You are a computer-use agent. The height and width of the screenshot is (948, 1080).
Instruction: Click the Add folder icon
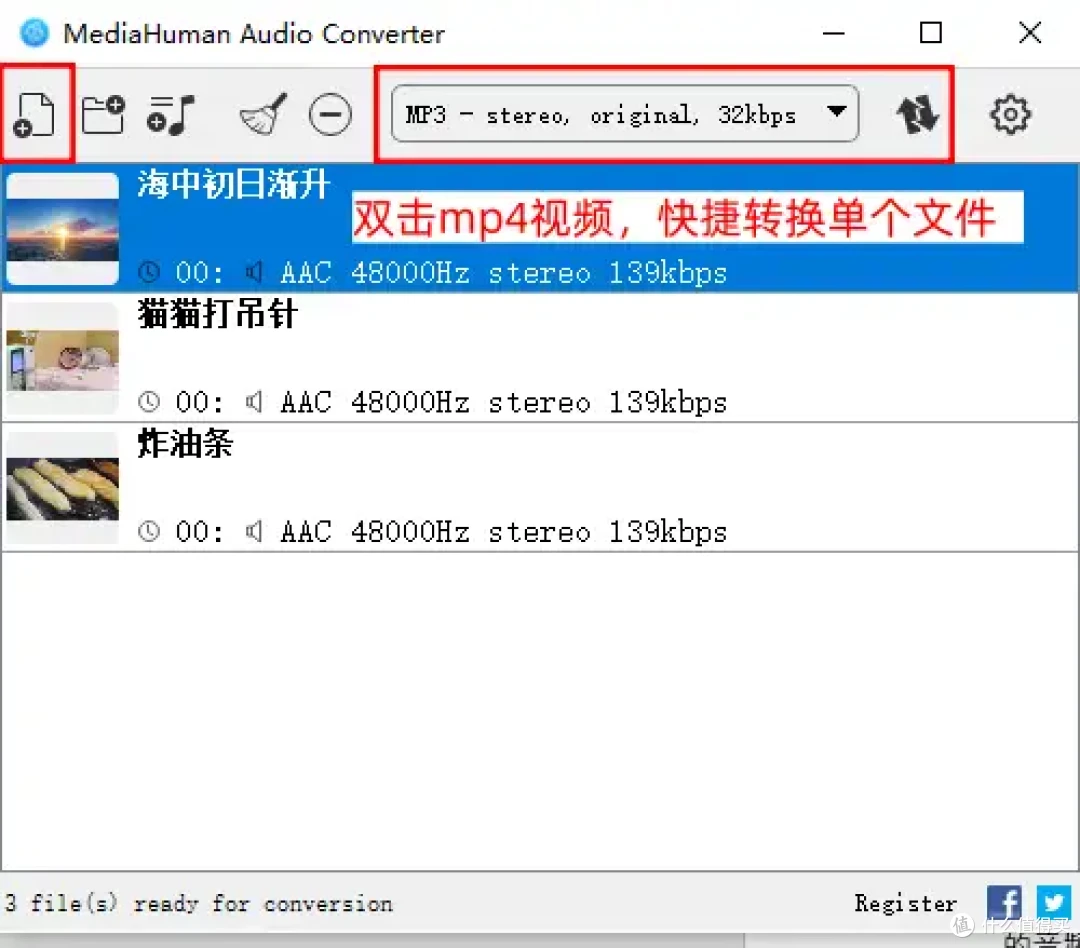[x=103, y=114]
